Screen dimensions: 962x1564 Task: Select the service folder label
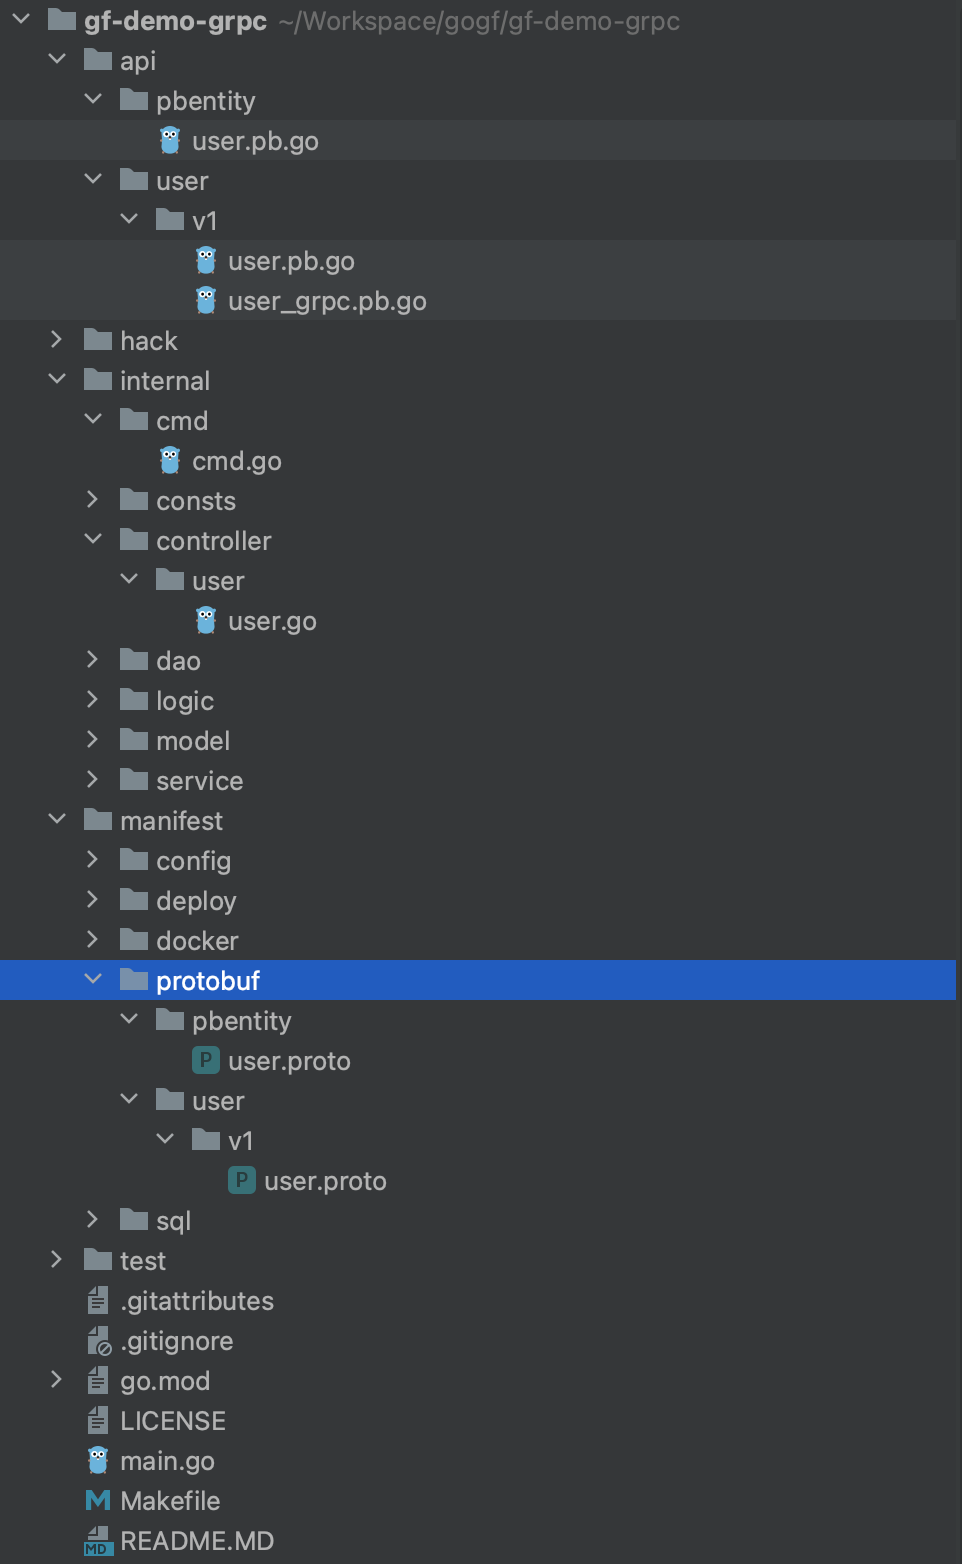(x=199, y=781)
